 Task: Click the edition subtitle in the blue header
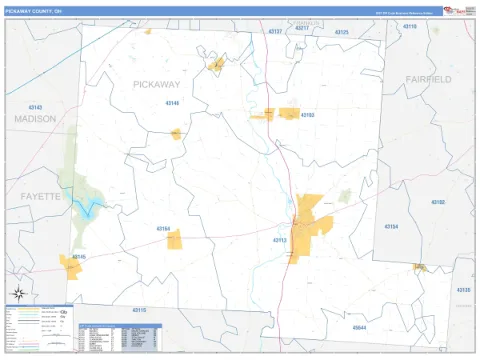coord(404,13)
